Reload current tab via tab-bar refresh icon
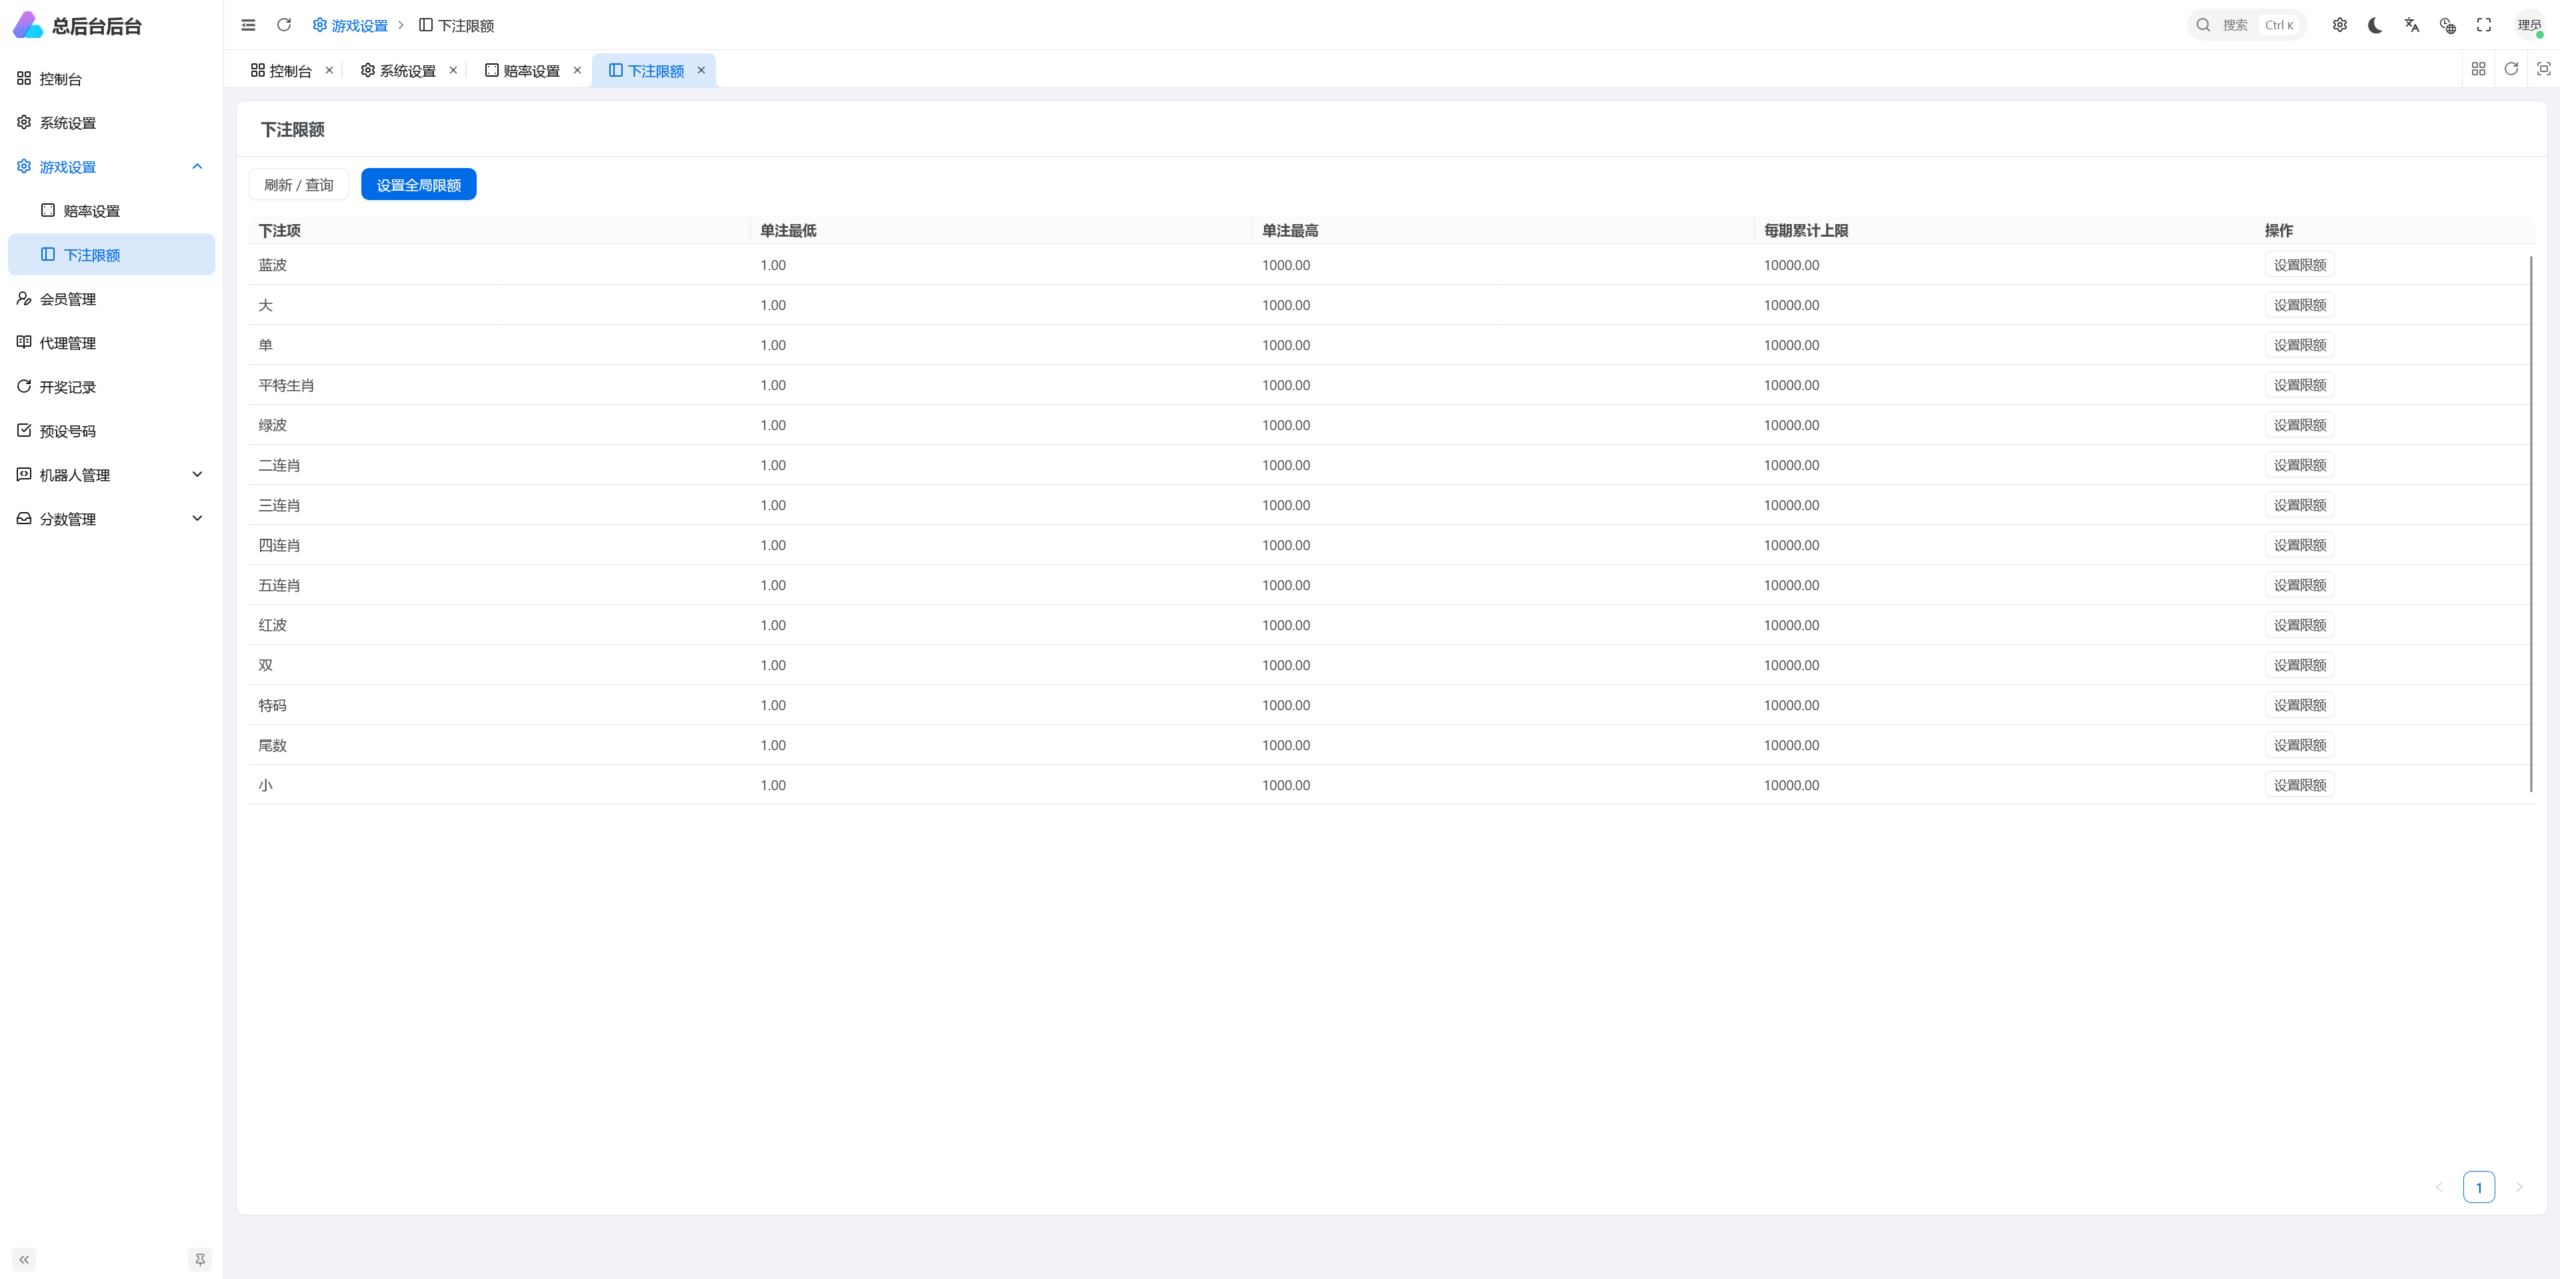The image size is (2560, 1279). click(x=2511, y=69)
